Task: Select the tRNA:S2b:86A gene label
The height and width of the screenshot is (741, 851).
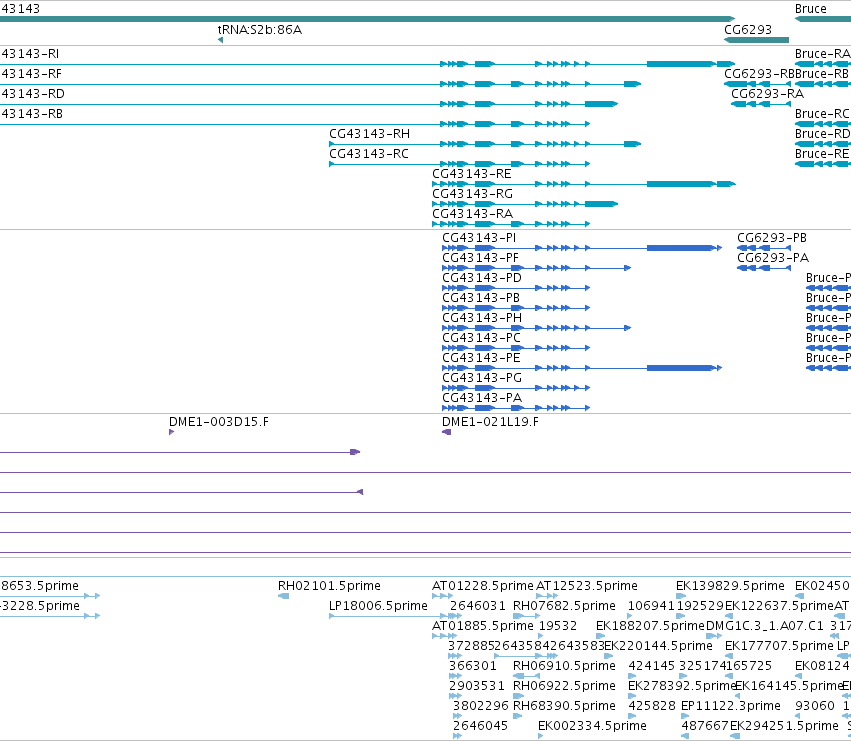Action: pyautogui.click(x=259, y=30)
